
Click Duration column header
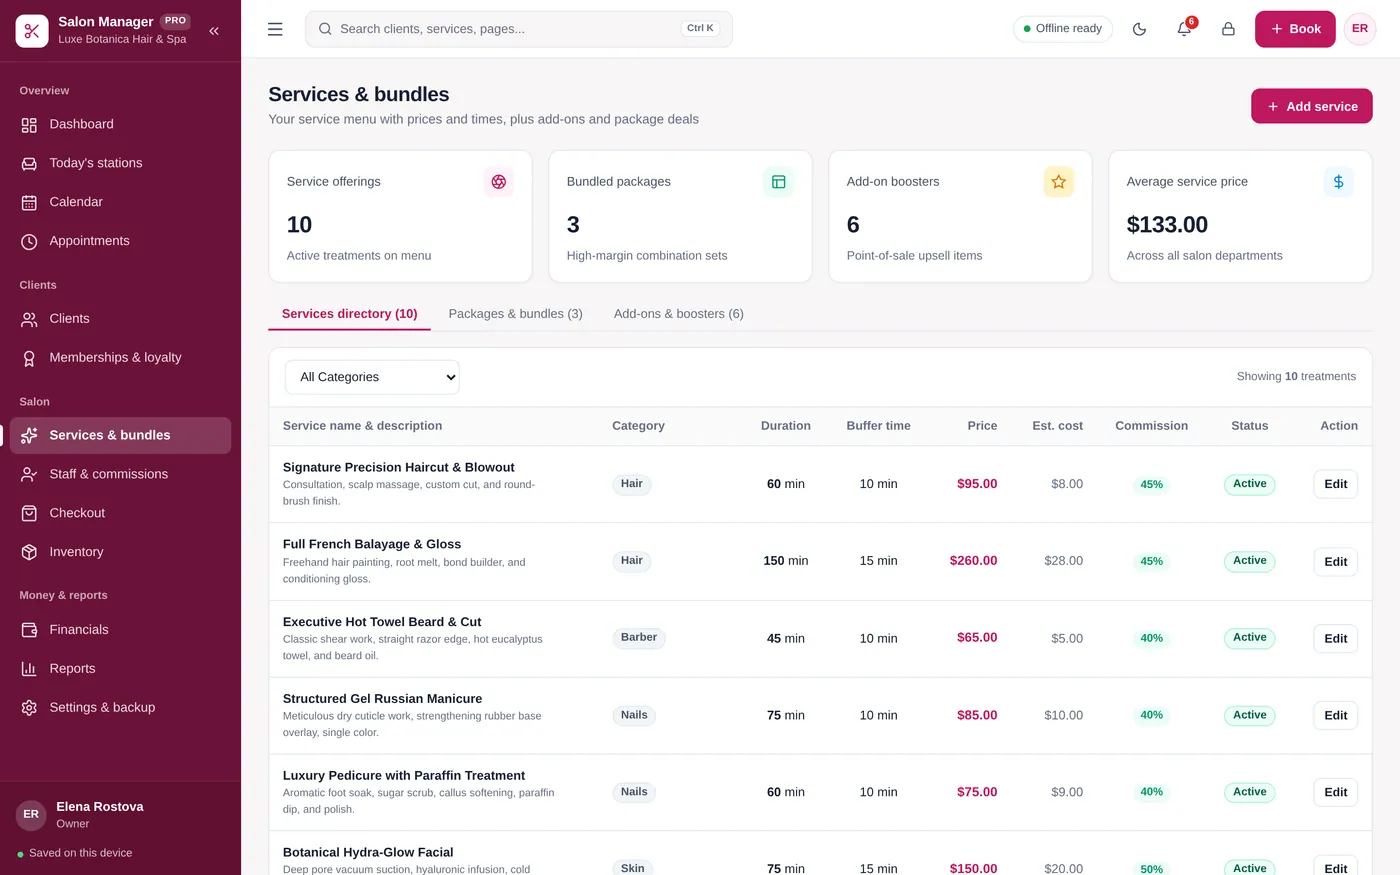click(x=786, y=426)
